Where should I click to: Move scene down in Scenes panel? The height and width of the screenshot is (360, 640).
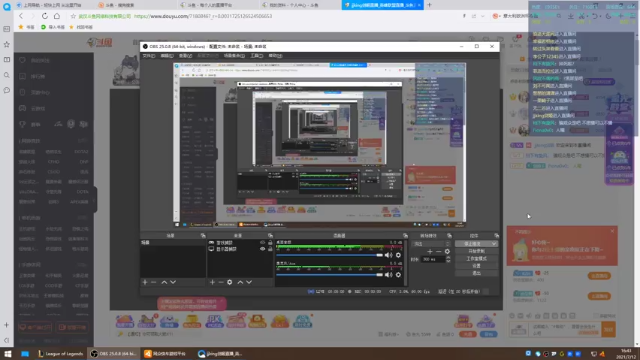(x=173, y=282)
